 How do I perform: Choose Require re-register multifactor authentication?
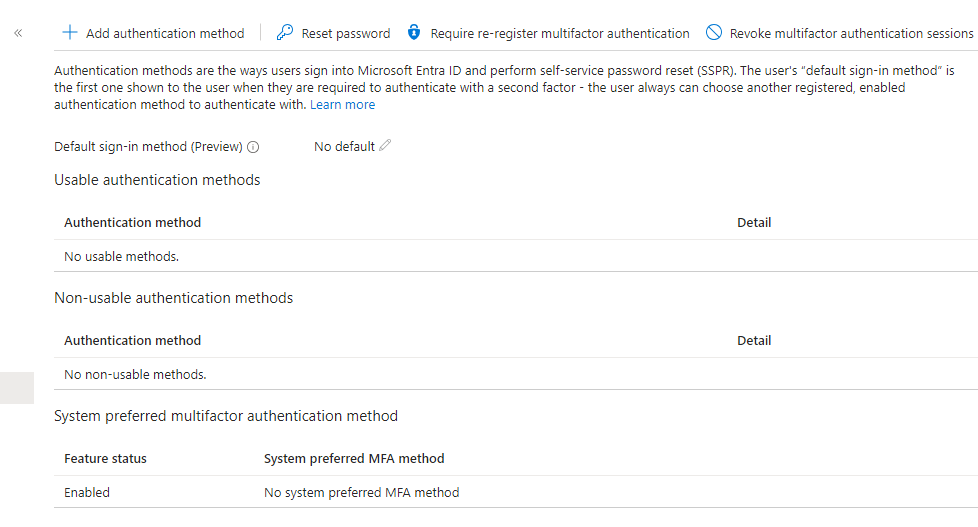coord(559,34)
